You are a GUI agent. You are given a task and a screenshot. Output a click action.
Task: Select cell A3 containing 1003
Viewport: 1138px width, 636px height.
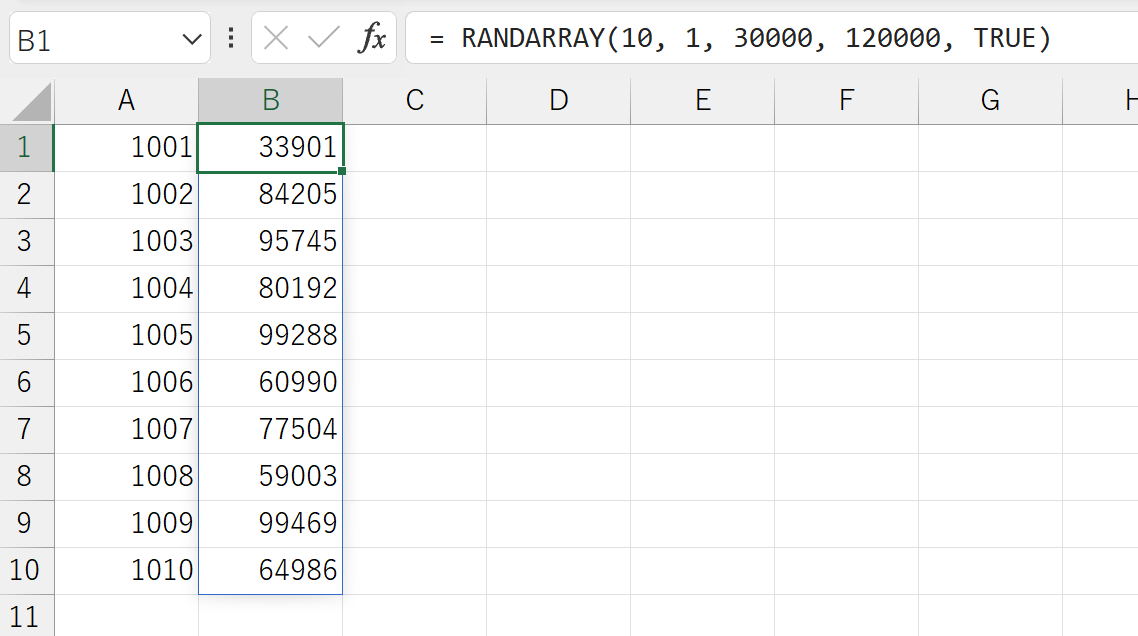click(126, 242)
